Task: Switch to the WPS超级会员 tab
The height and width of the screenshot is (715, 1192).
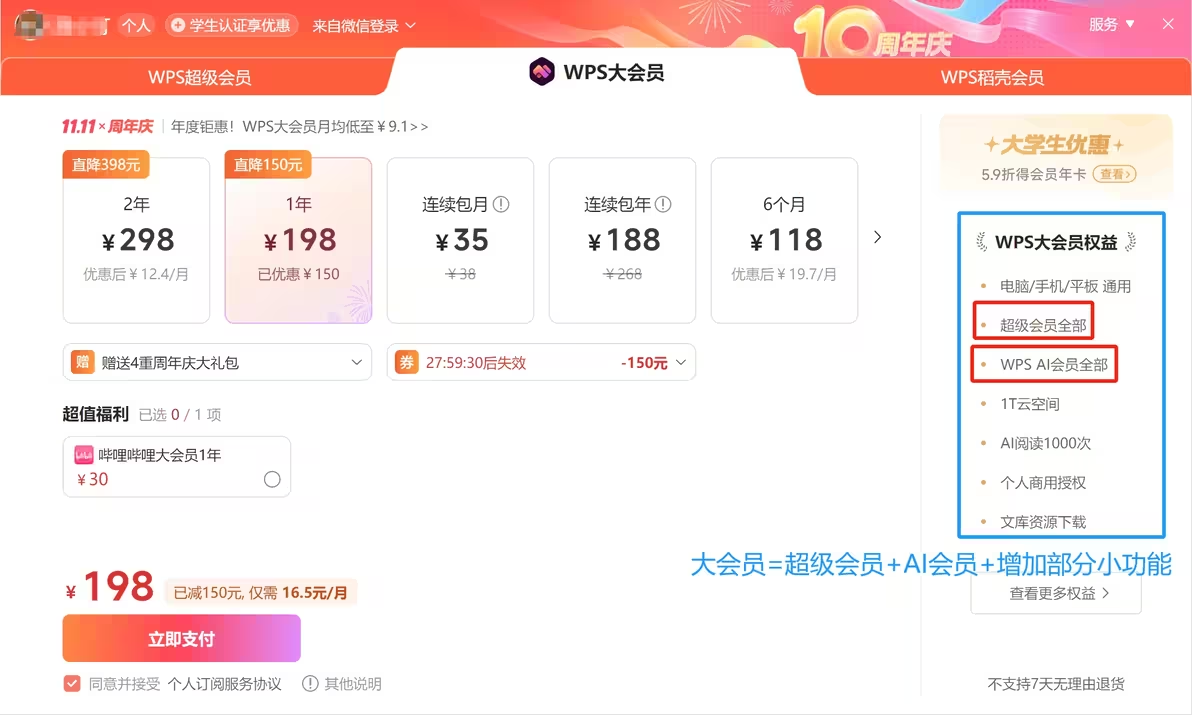Action: [199, 77]
